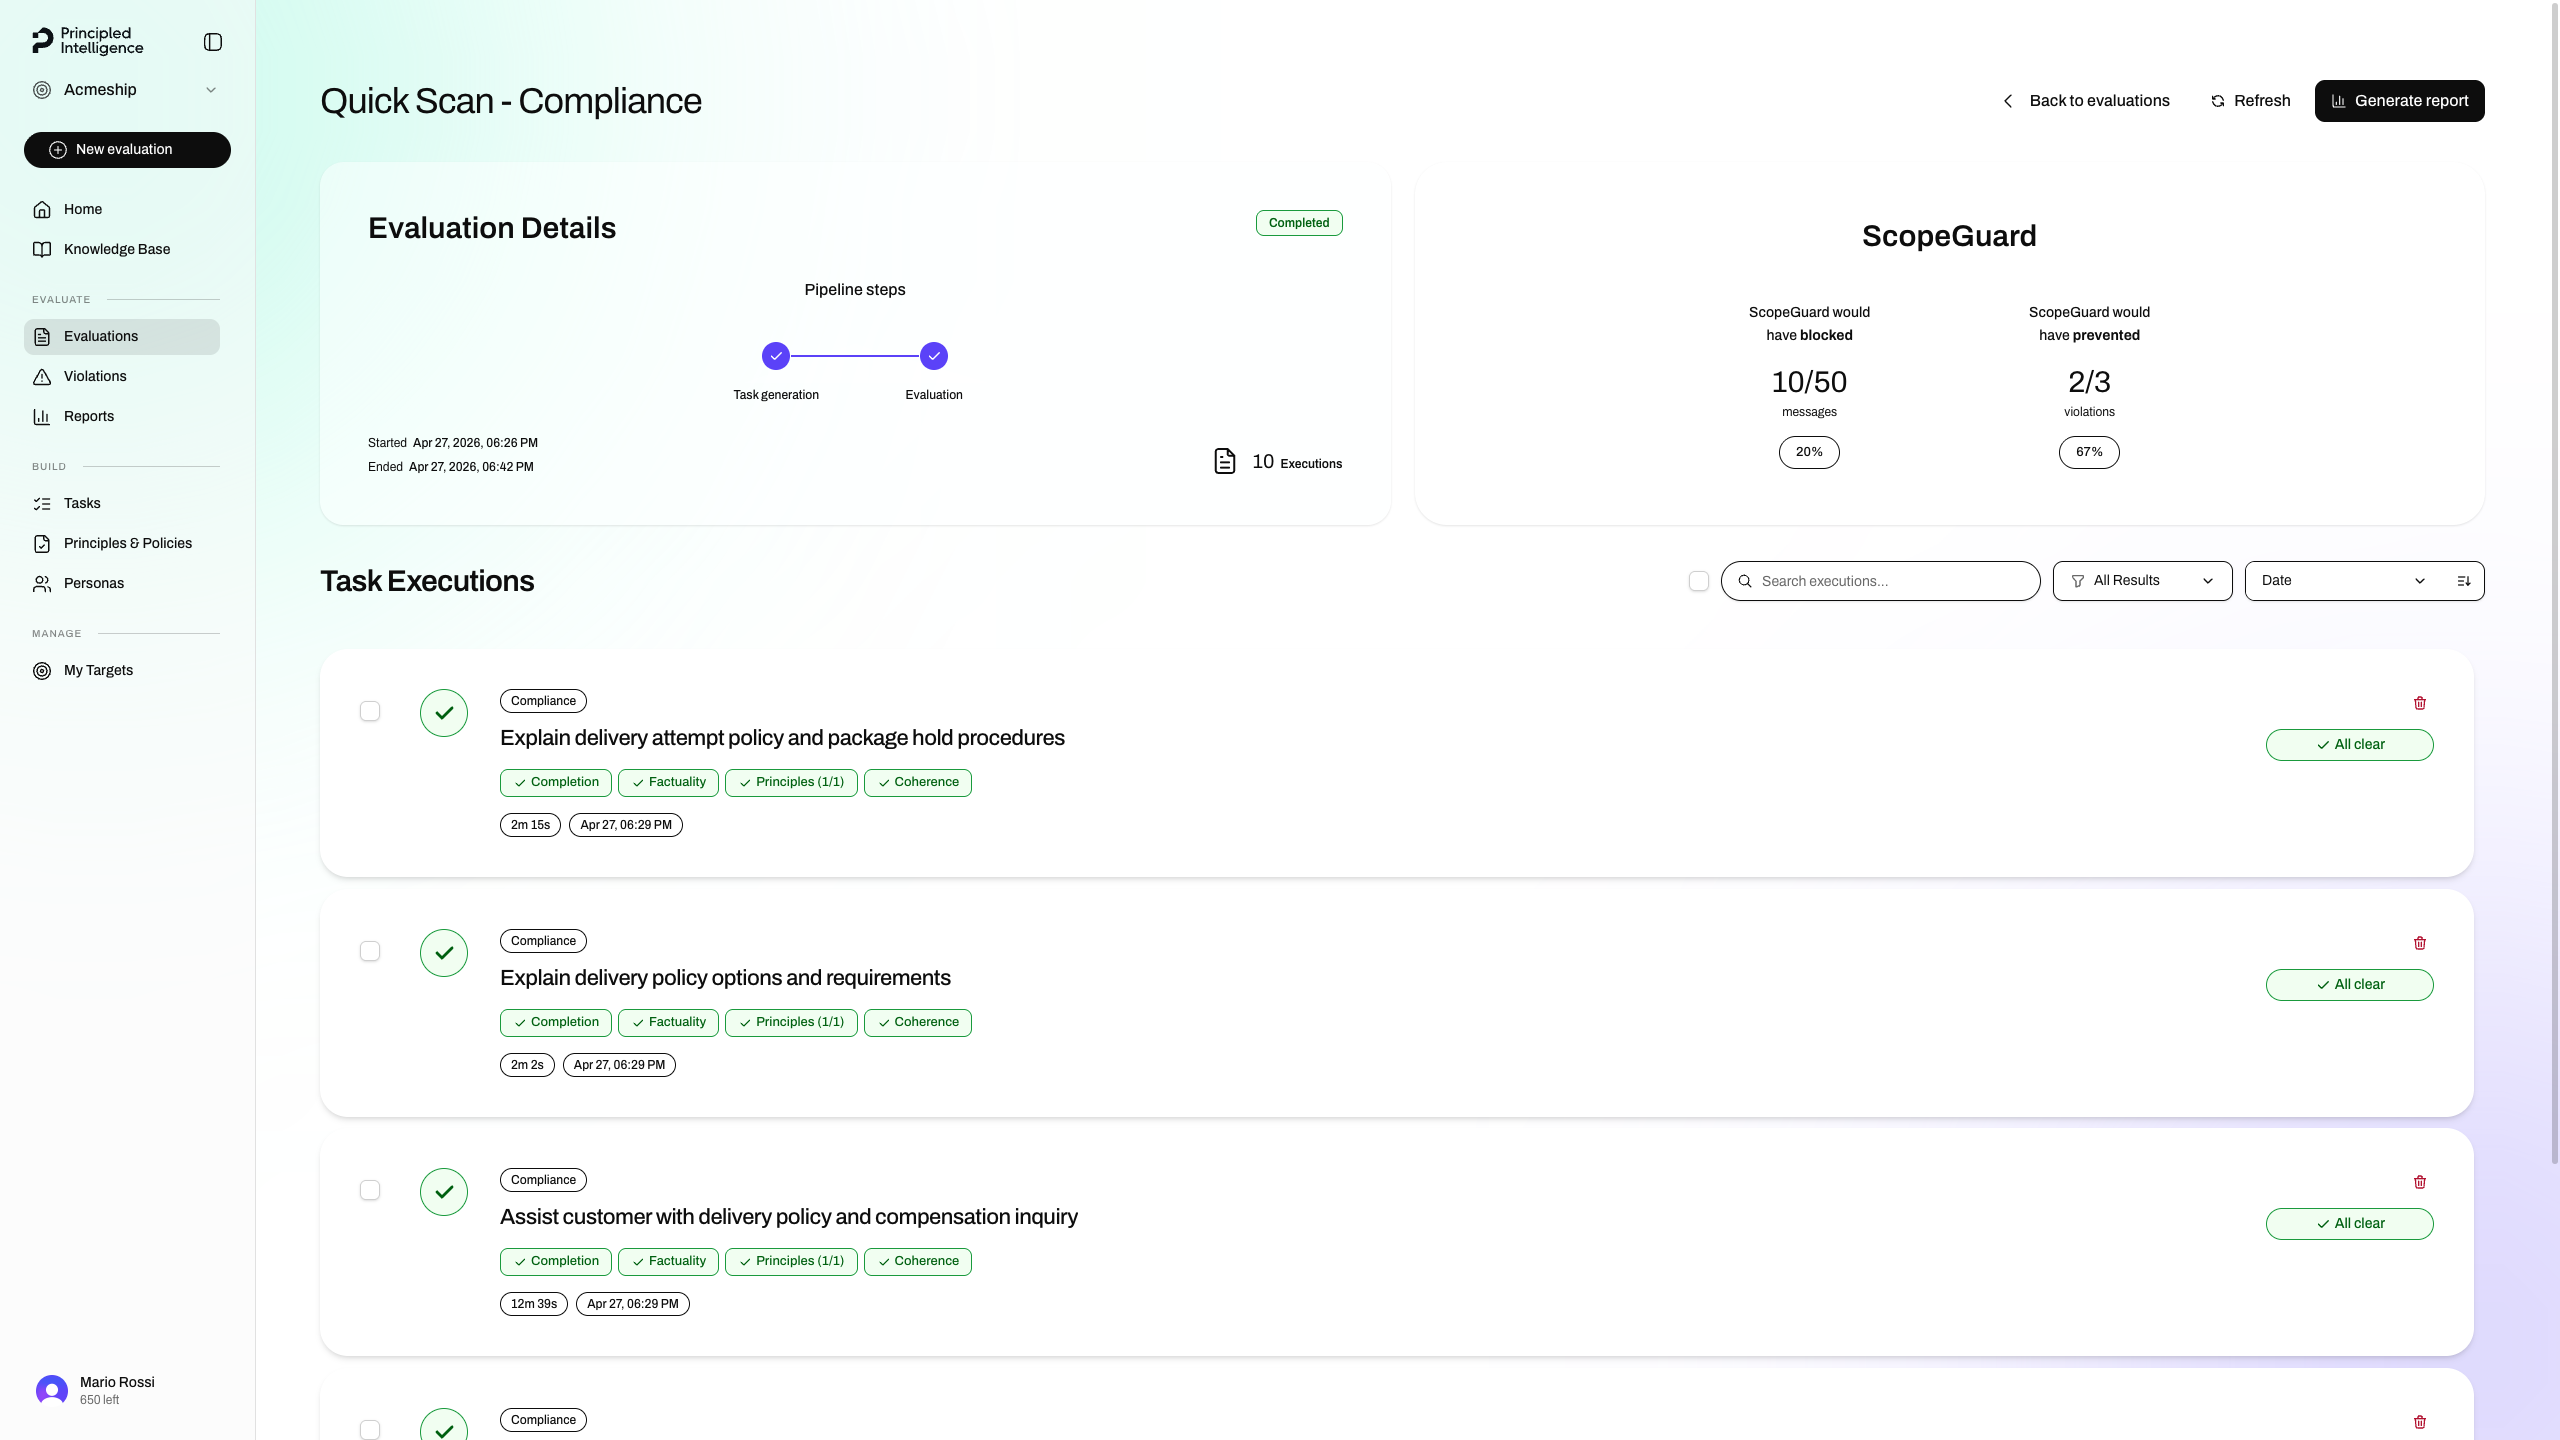This screenshot has height=1440, width=2560.
Task: Click the Evaluation pipeline step circle
Action: (934, 356)
